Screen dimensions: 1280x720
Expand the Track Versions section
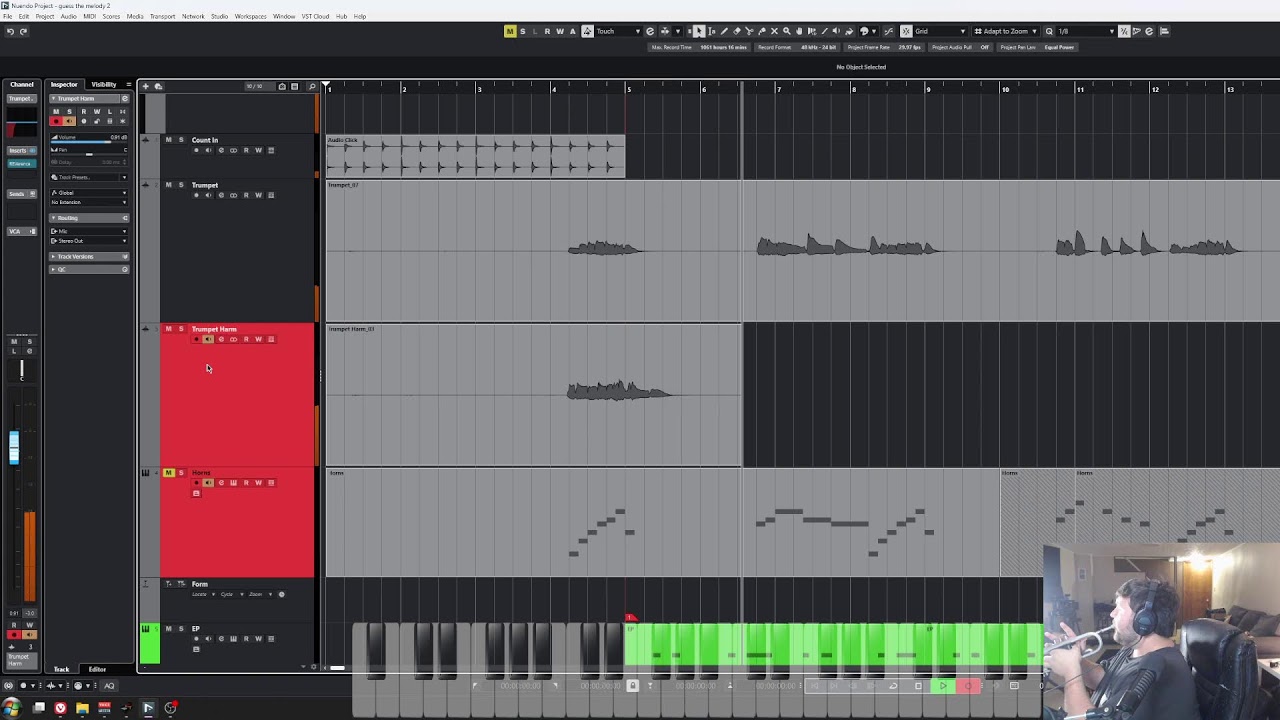click(90, 257)
